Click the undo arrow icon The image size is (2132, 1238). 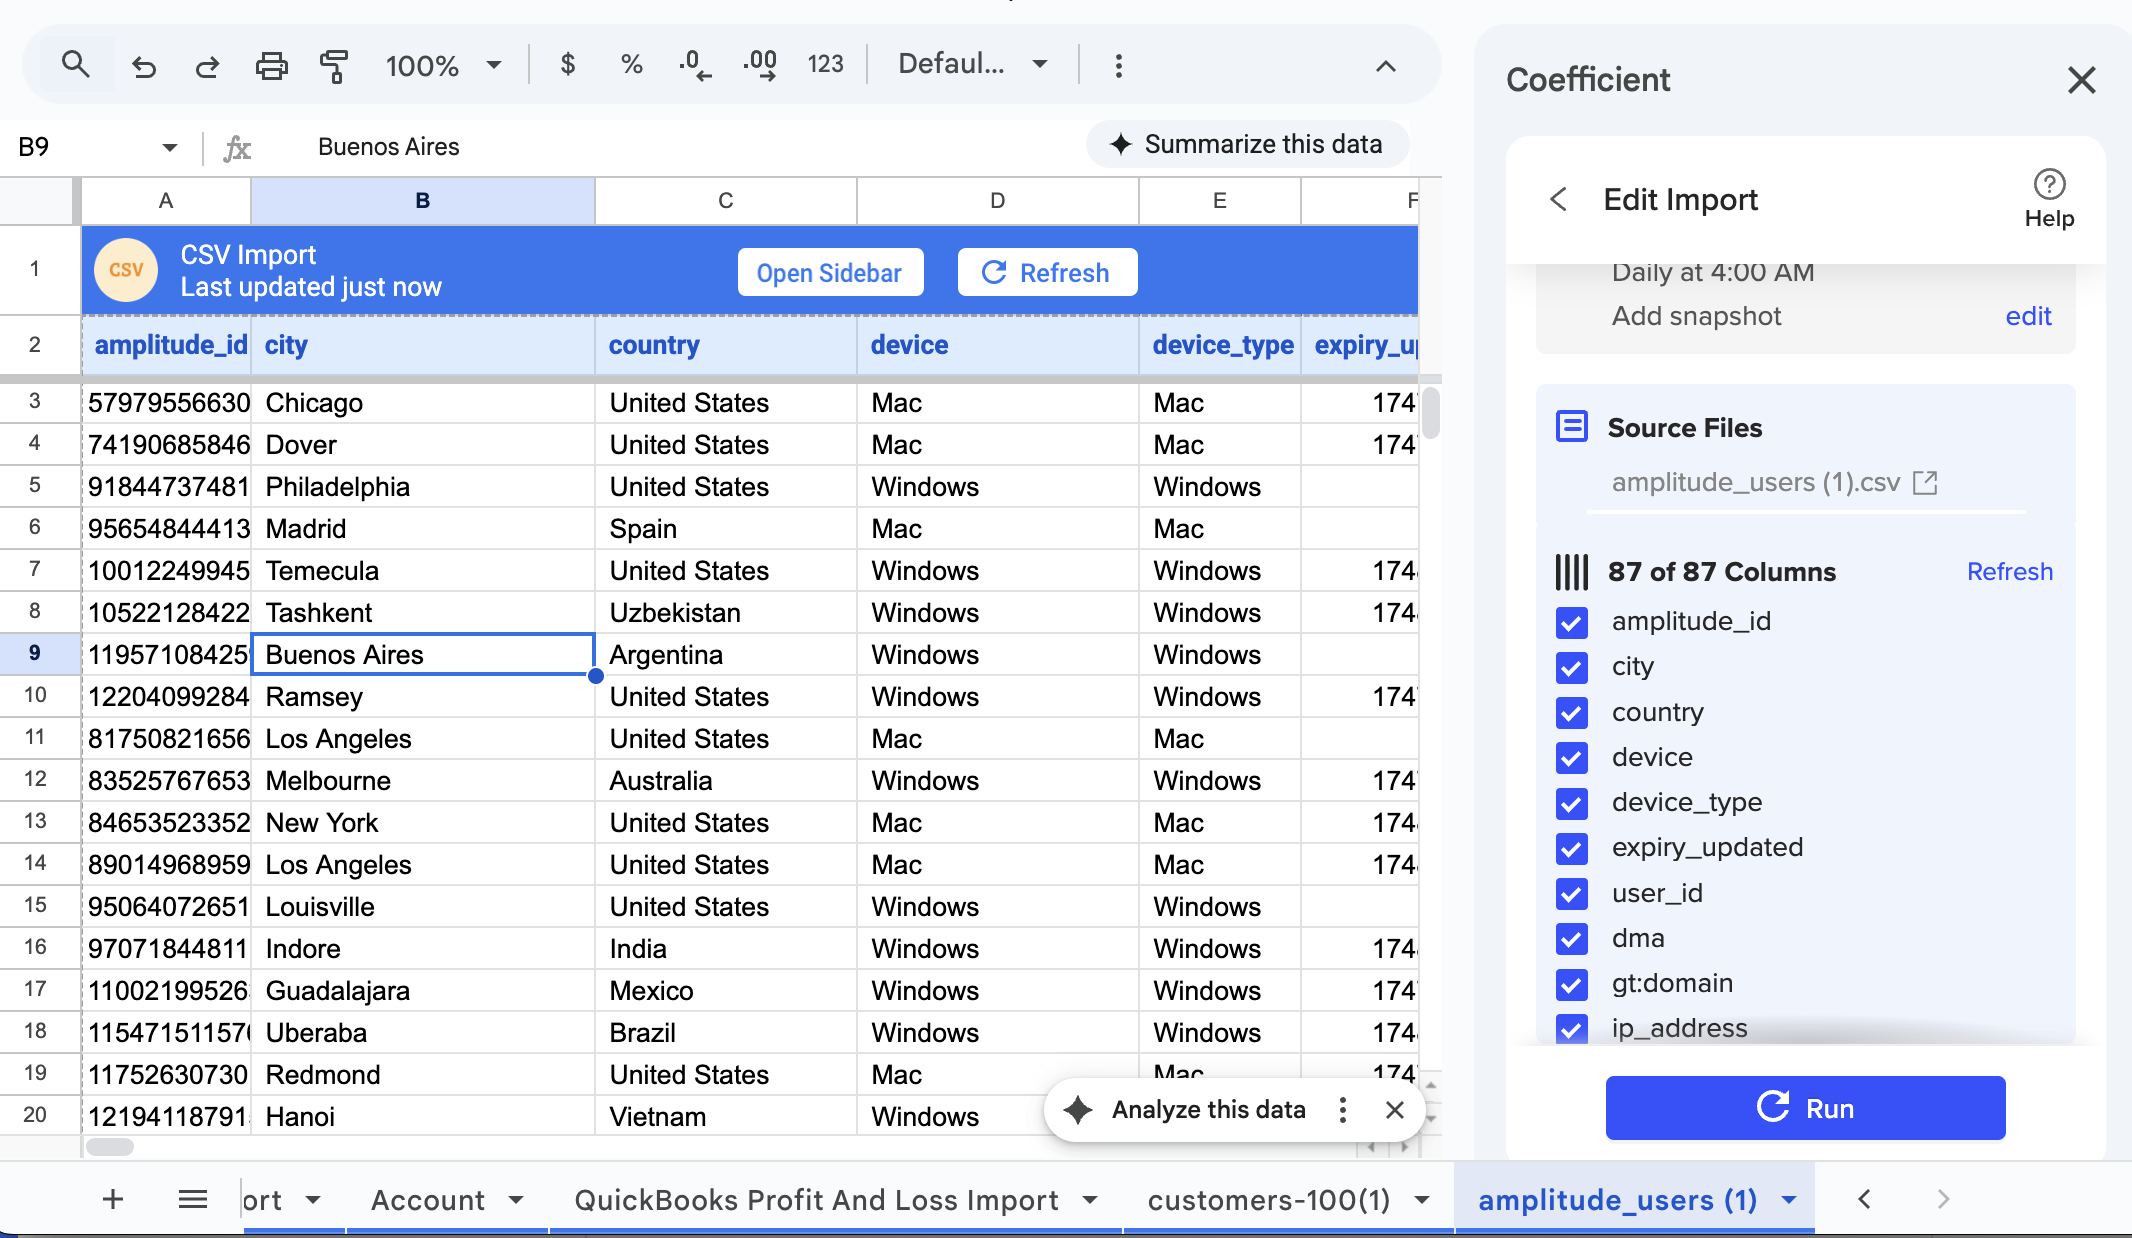144,66
